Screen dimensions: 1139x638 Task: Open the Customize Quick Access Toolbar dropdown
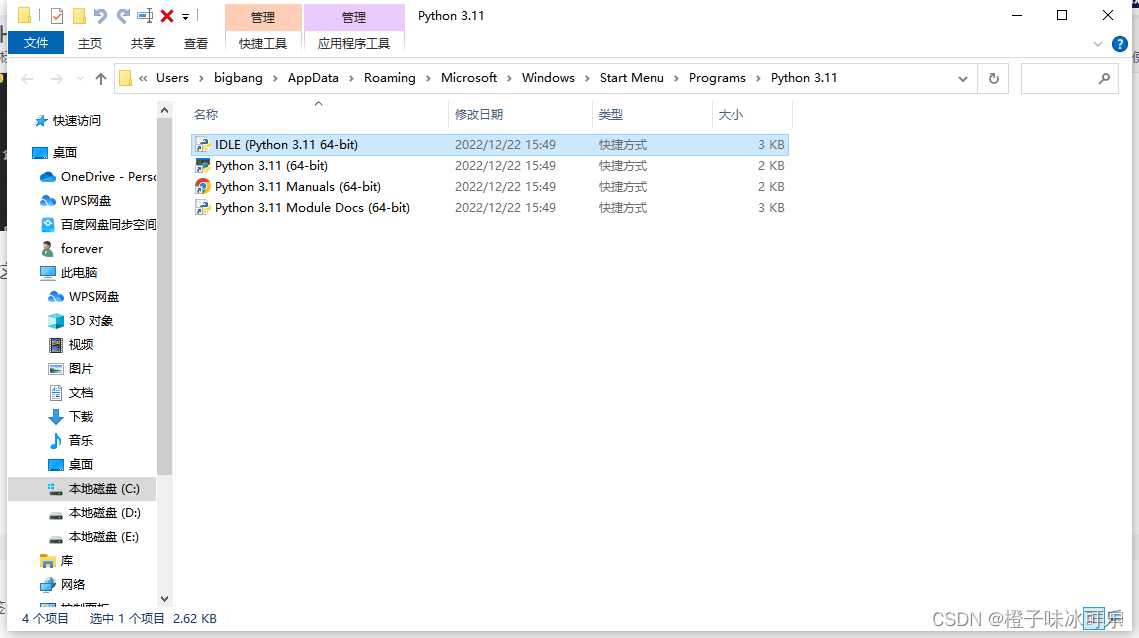click(x=185, y=17)
